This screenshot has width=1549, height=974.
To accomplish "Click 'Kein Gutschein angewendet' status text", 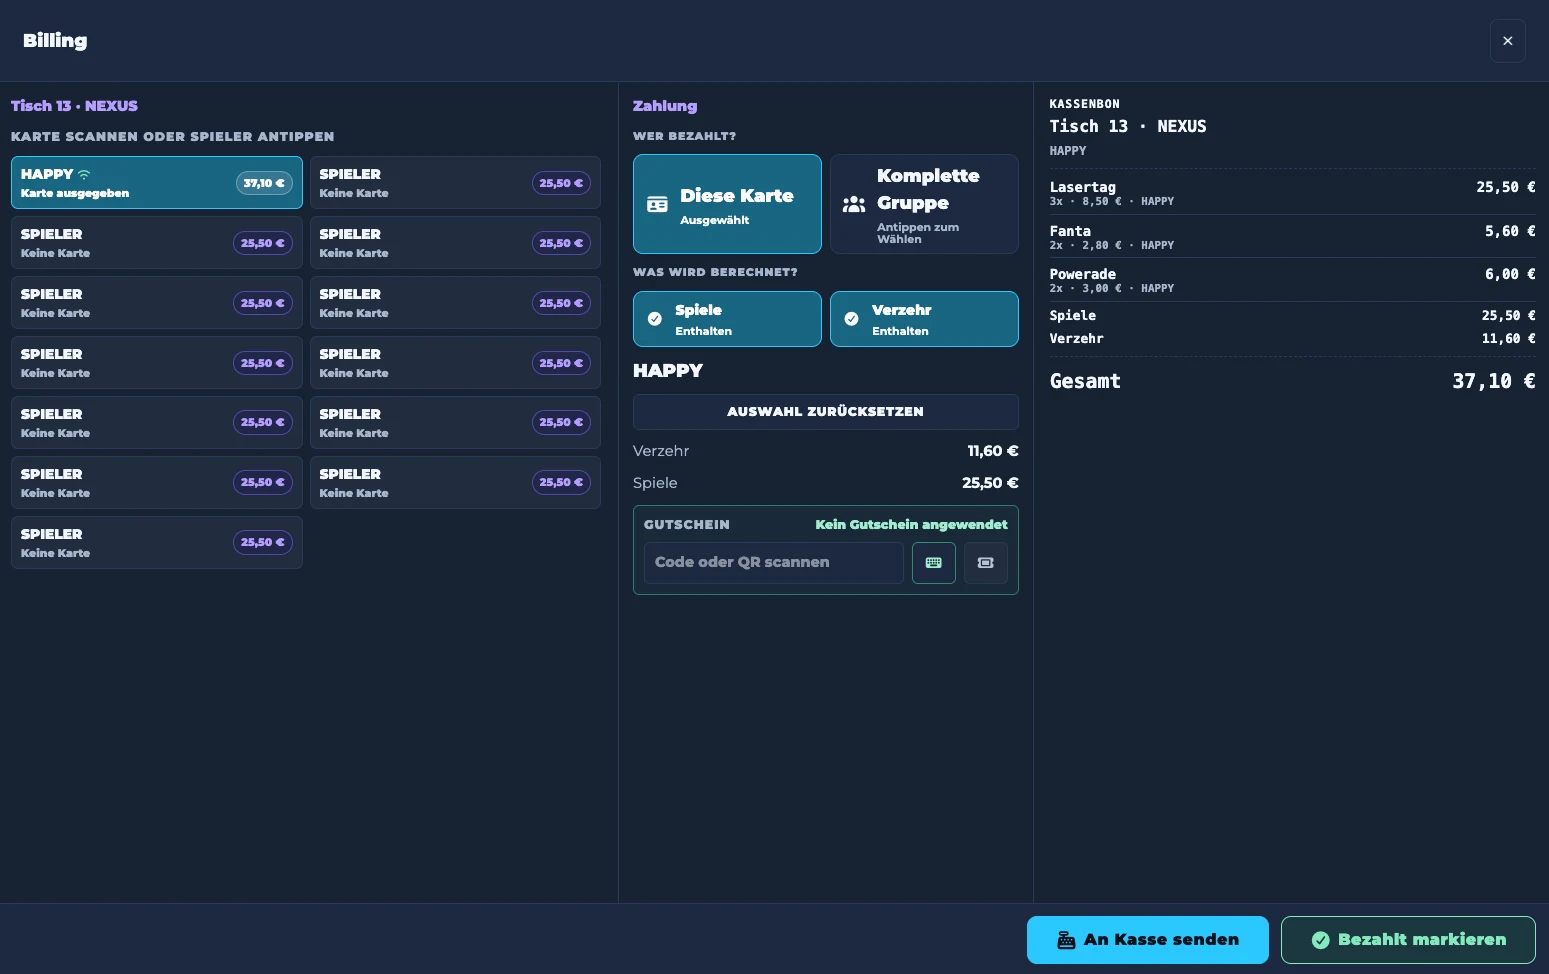I will click(911, 525).
